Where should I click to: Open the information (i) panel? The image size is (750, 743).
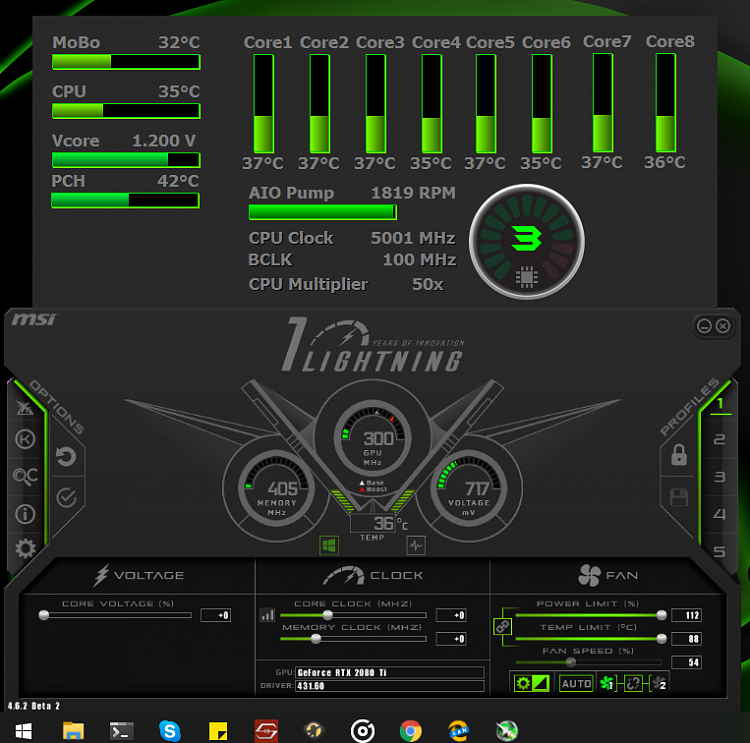[x=25, y=514]
